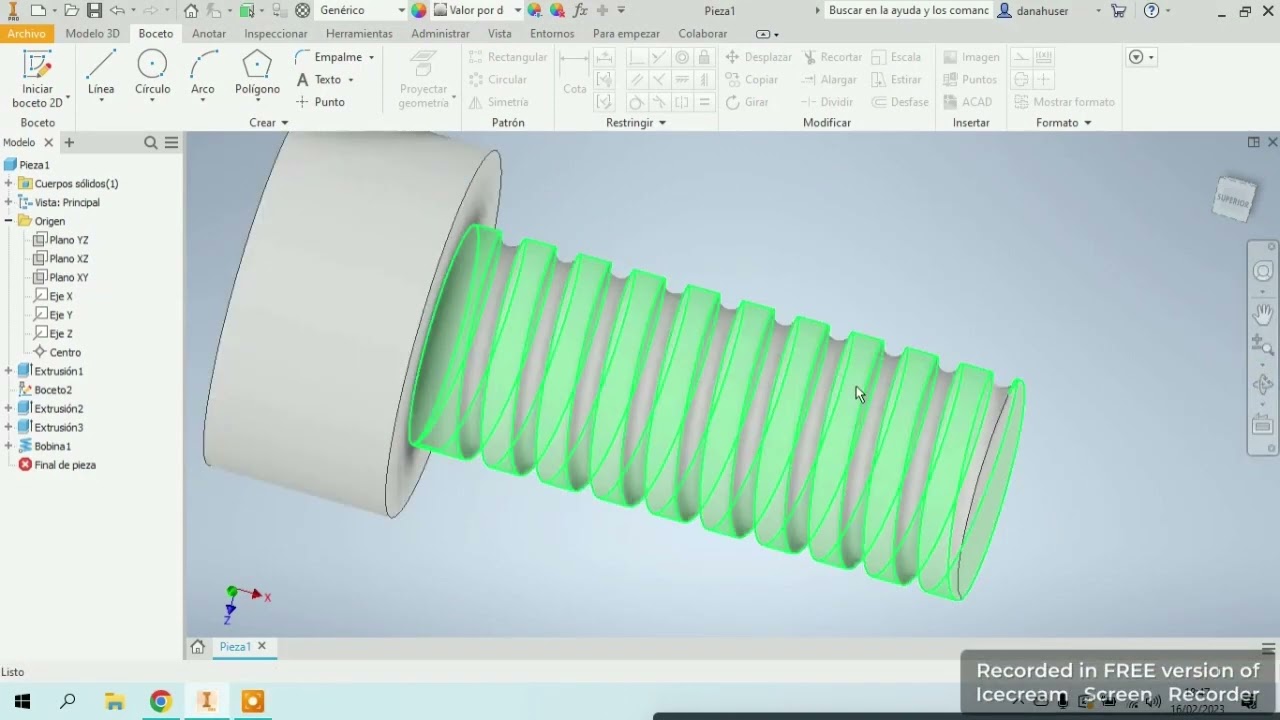Open the full navigation wheel
The image size is (1280, 720).
(x=1263, y=272)
